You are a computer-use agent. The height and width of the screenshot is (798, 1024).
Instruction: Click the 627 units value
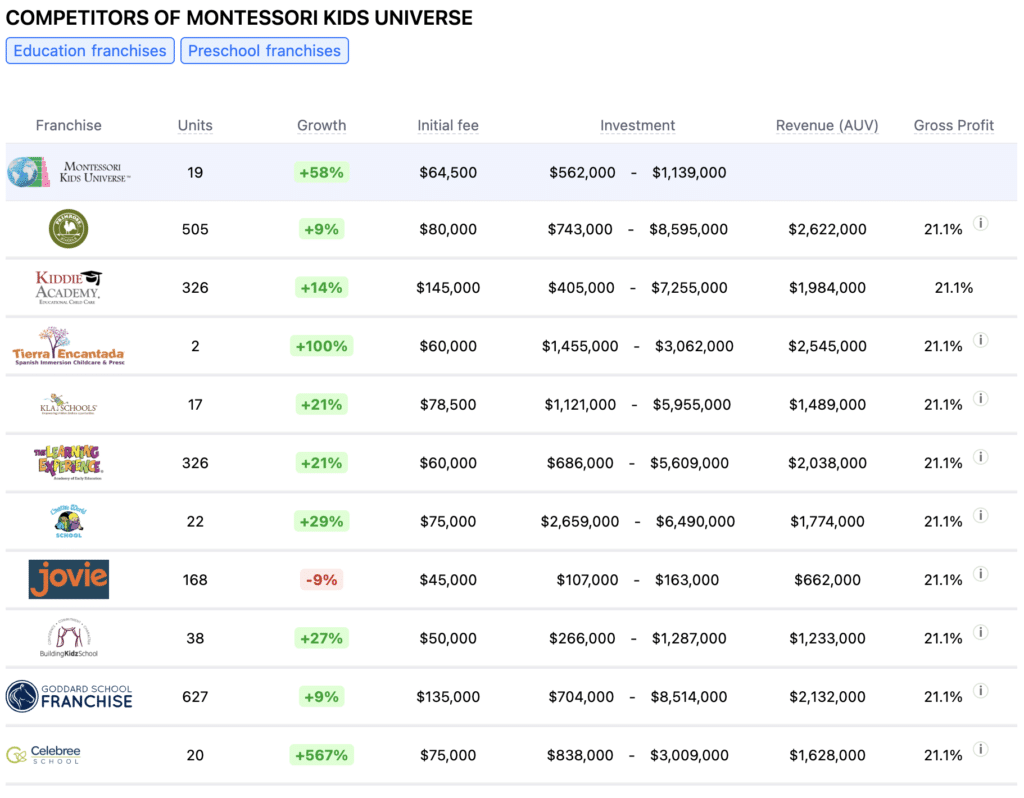tap(195, 697)
